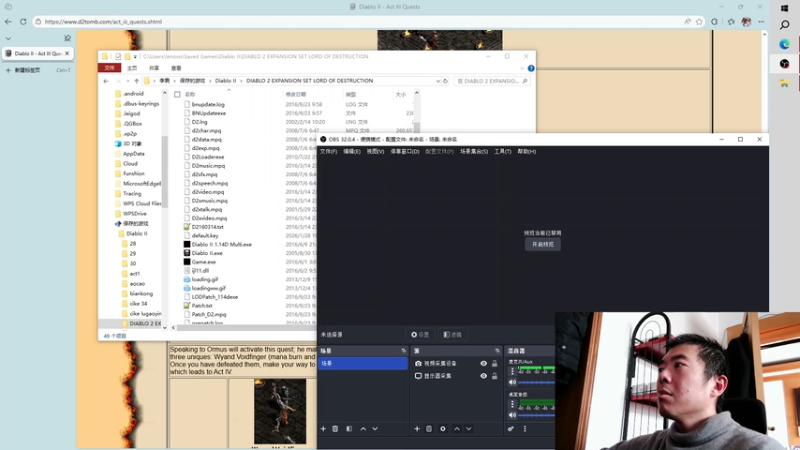Image resolution: width=800 pixels, height=450 pixels.
Task: Move the selected source down
Action: (468, 429)
